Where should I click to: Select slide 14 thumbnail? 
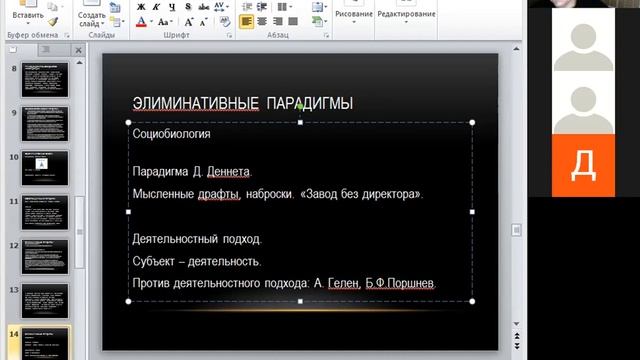click(x=45, y=343)
